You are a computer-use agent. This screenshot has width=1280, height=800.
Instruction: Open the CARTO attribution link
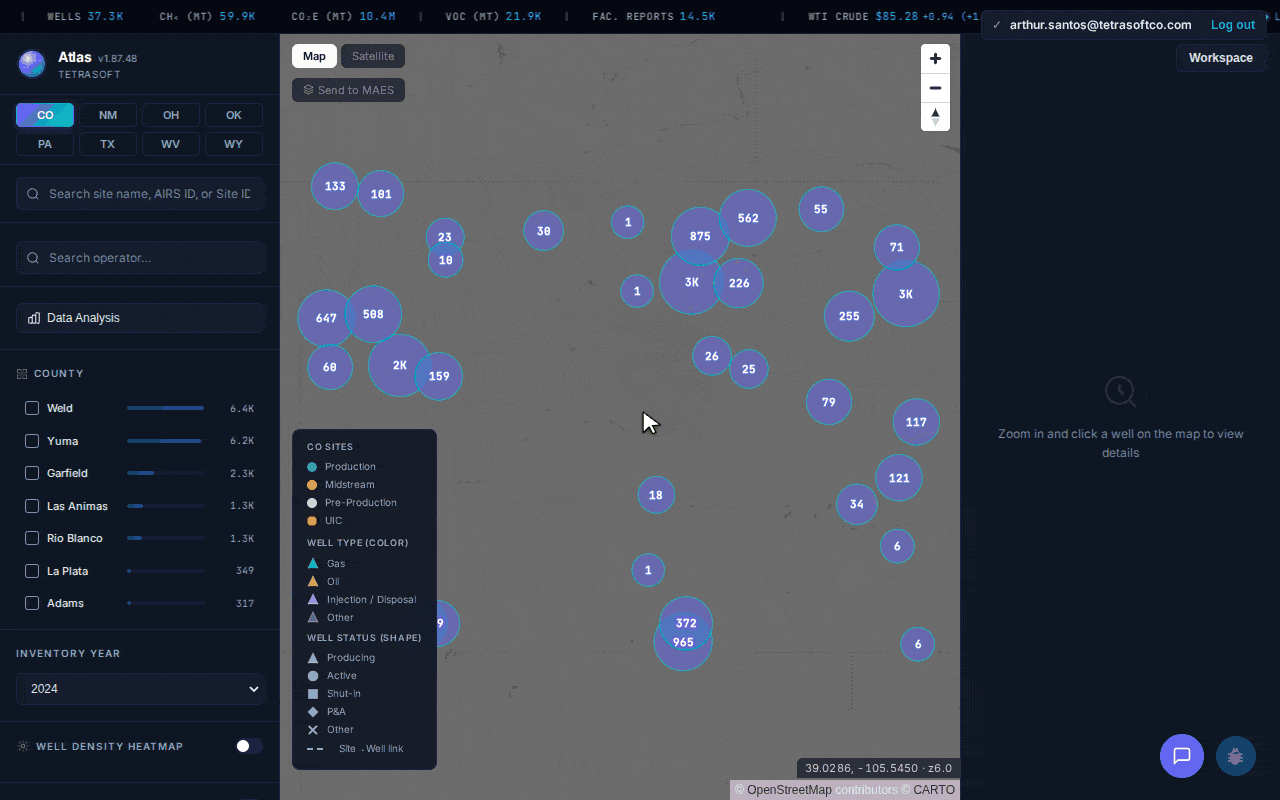934,790
